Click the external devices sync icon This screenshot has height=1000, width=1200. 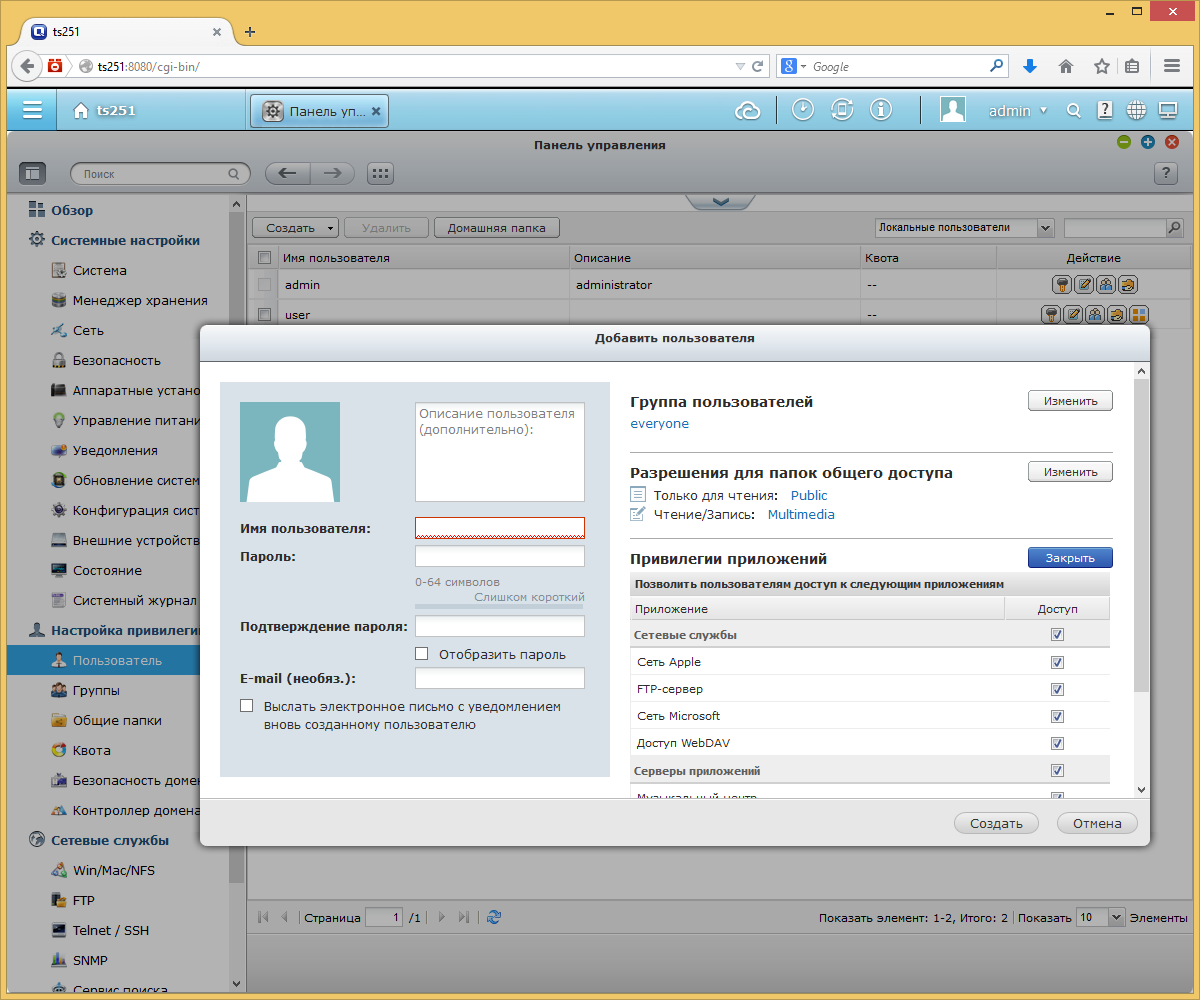point(842,110)
